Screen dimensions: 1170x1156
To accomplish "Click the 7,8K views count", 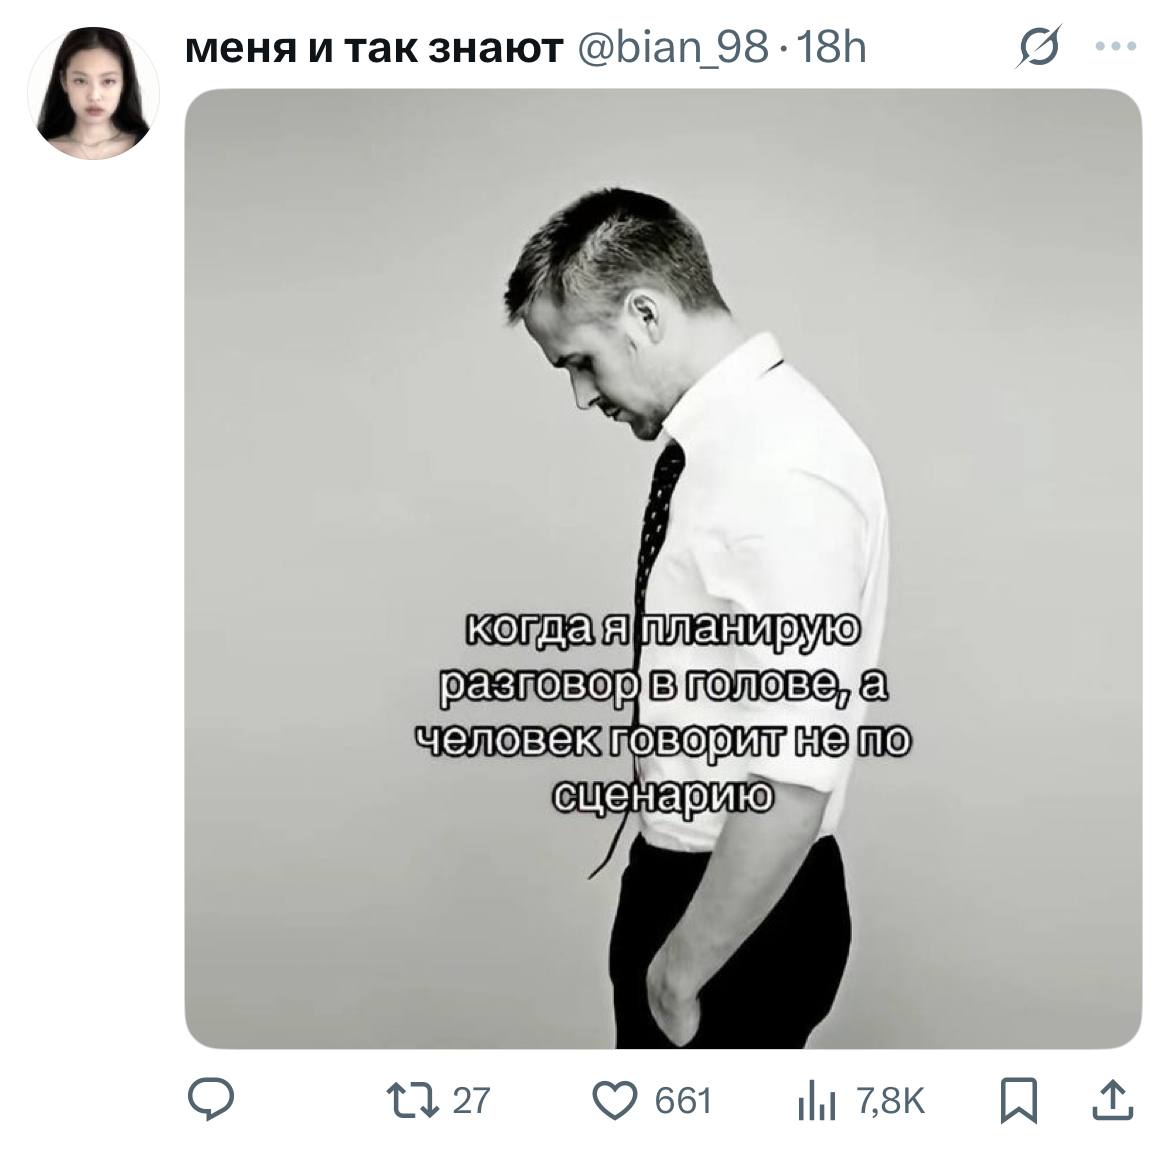I will 891,1101.
